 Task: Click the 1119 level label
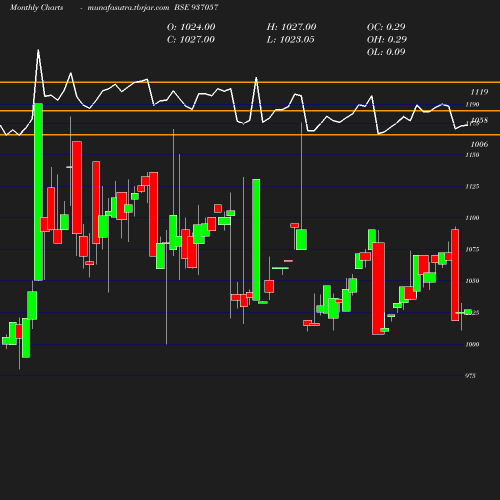(479, 92)
